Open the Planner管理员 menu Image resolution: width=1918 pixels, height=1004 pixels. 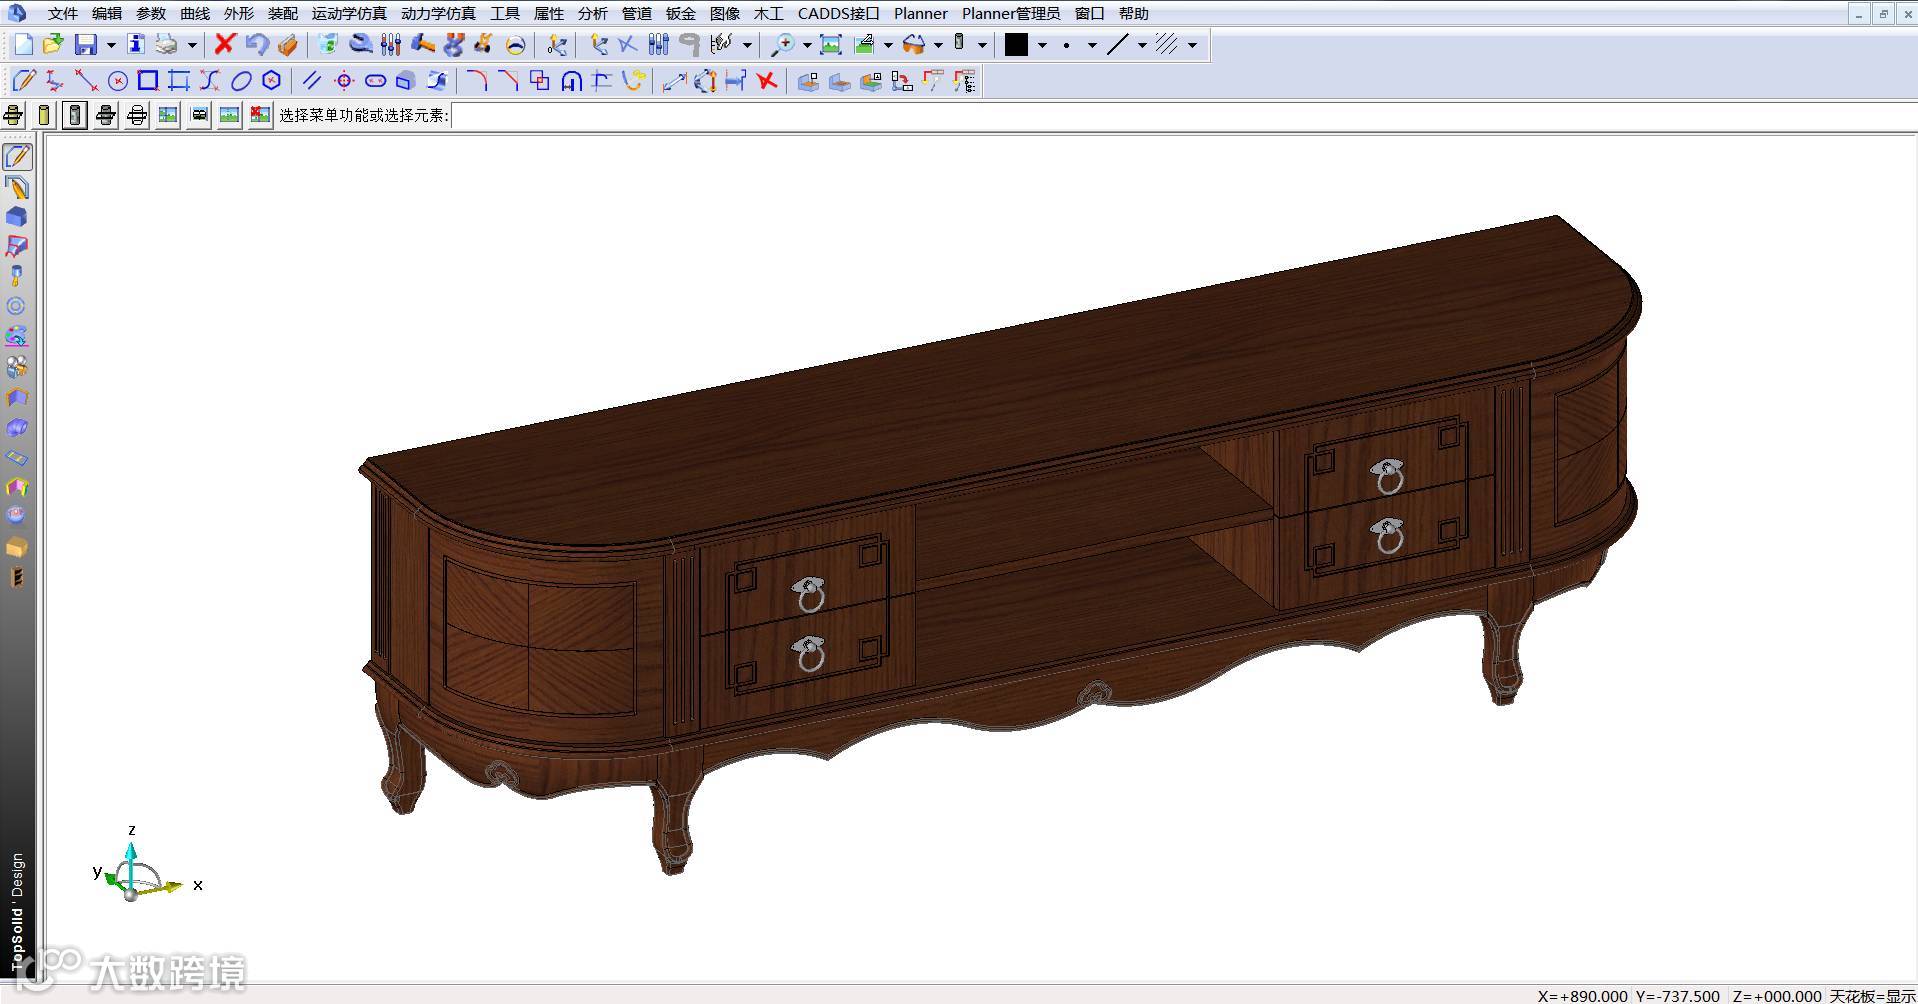pyautogui.click(x=1010, y=13)
